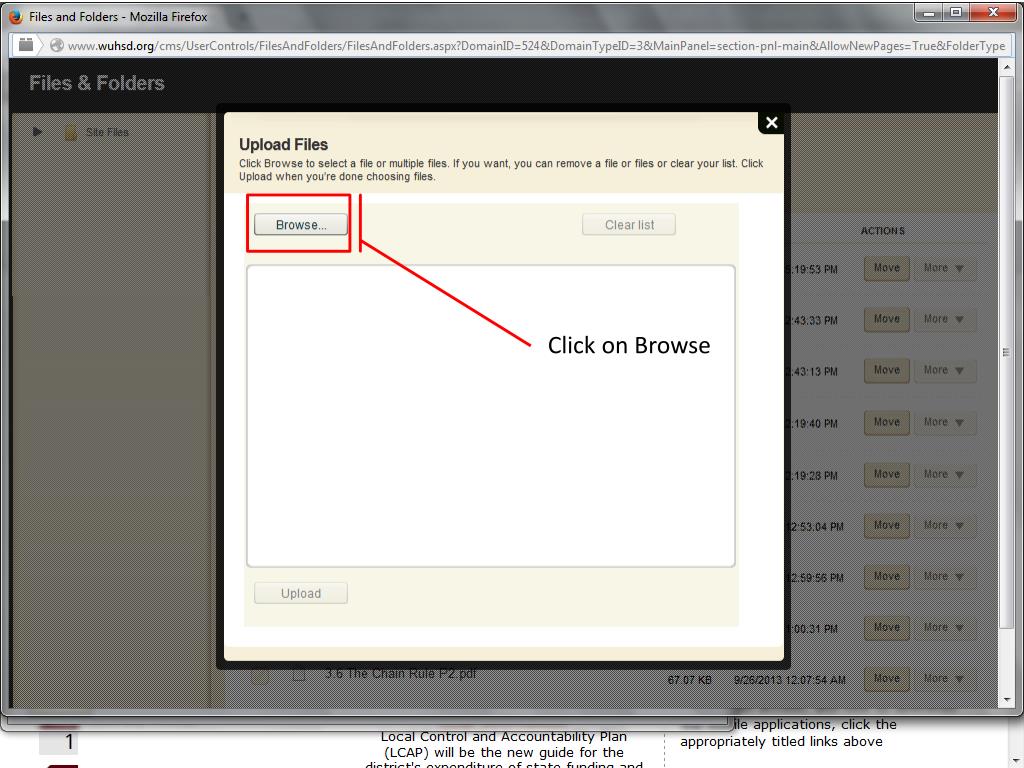Open More dropdown for 19:53 PM row

coord(944,268)
